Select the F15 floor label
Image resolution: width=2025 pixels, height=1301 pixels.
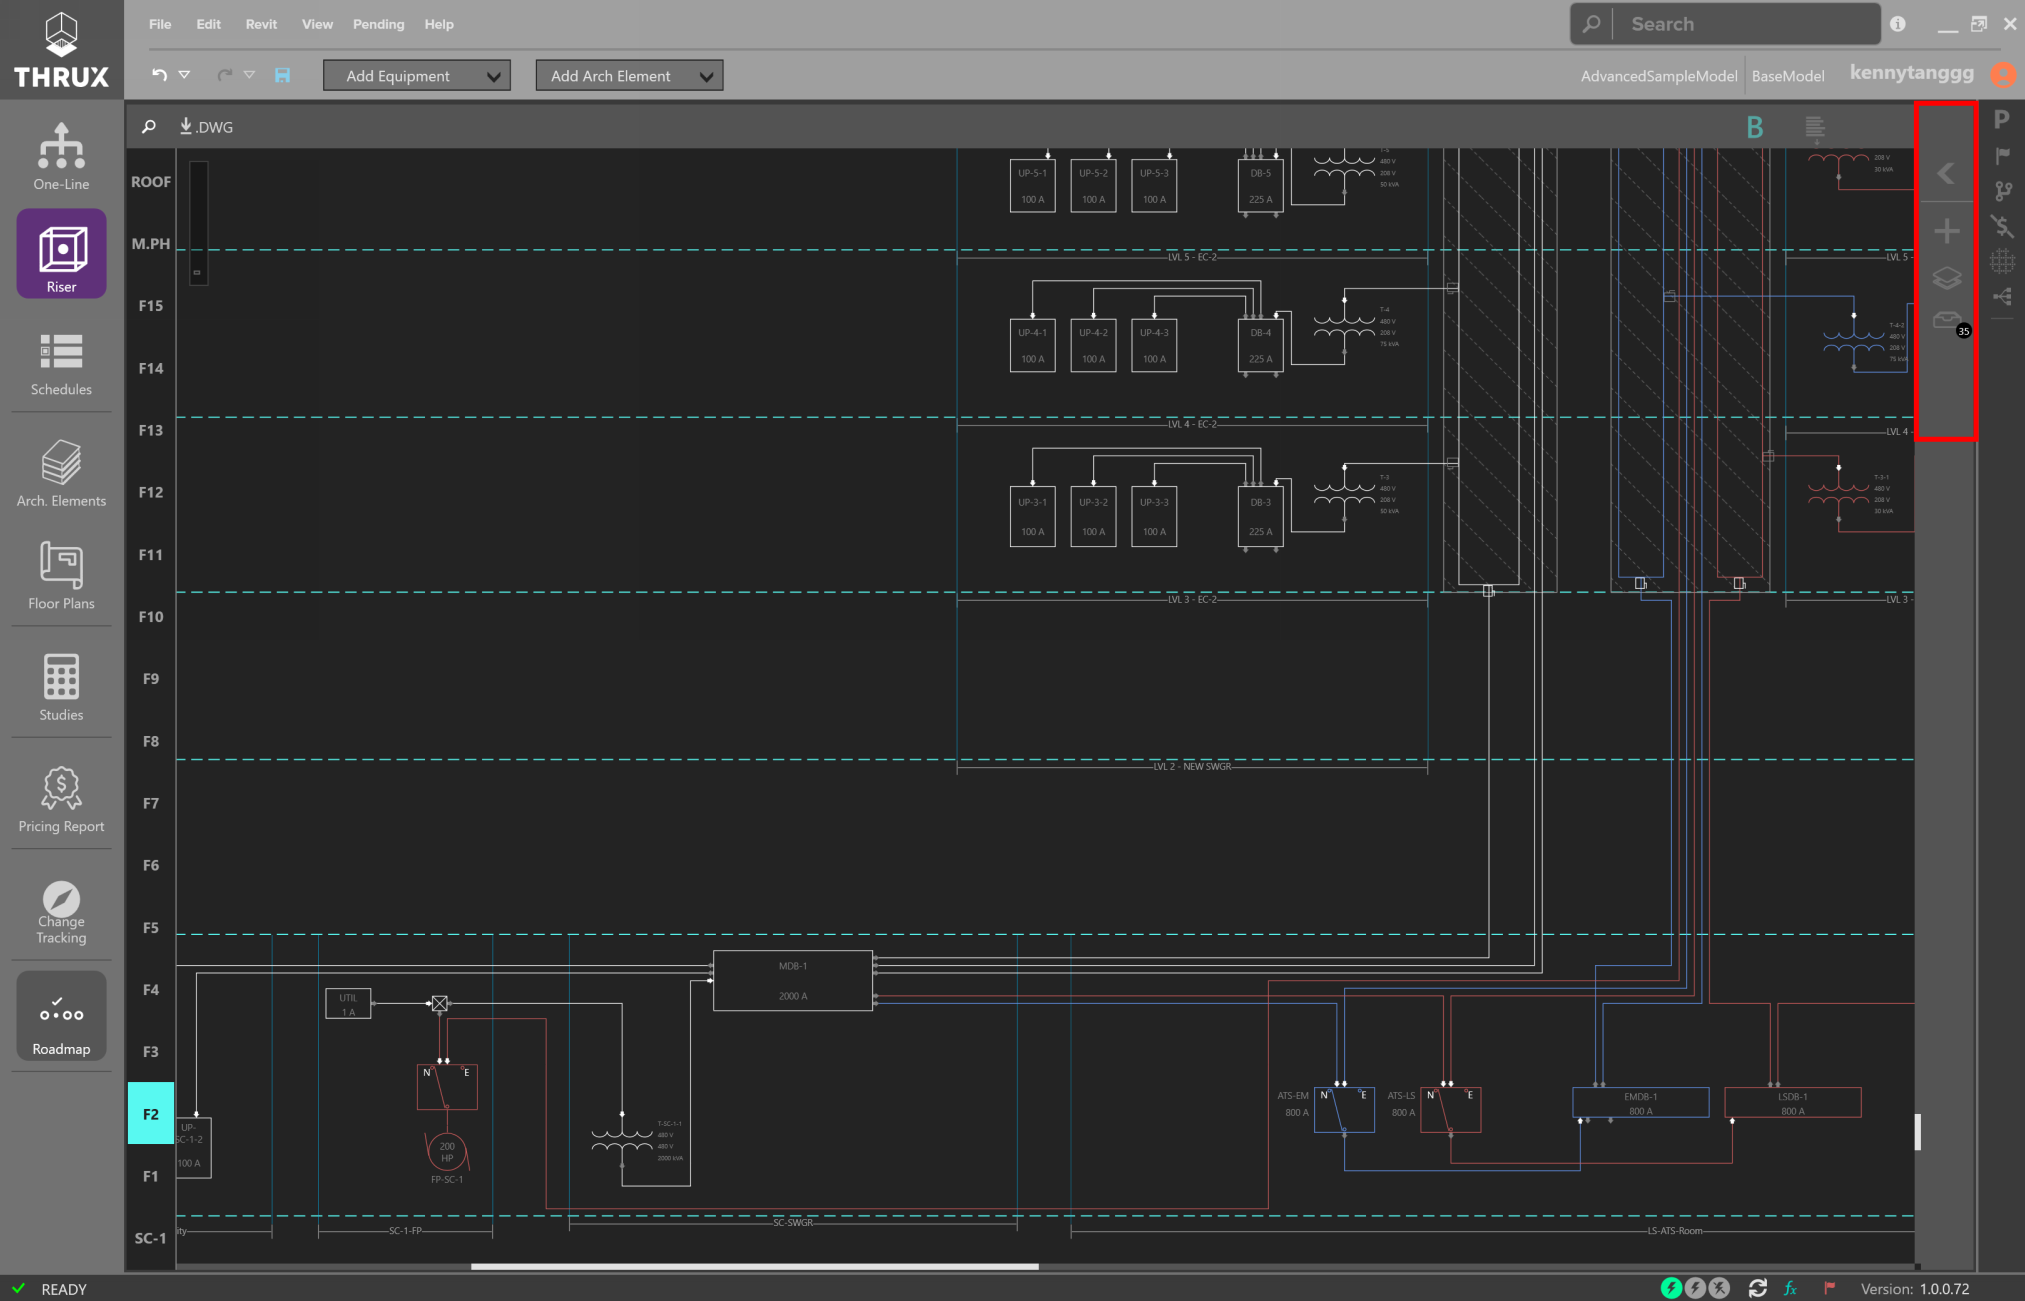click(151, 306)
